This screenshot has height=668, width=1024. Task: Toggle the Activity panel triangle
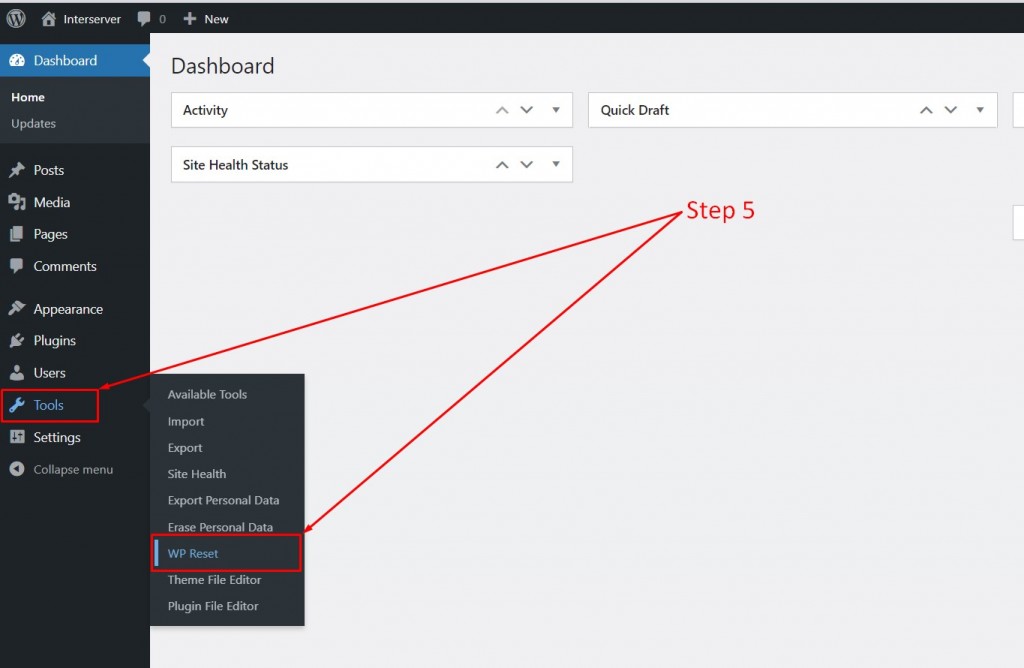click(x=556, y=110)
